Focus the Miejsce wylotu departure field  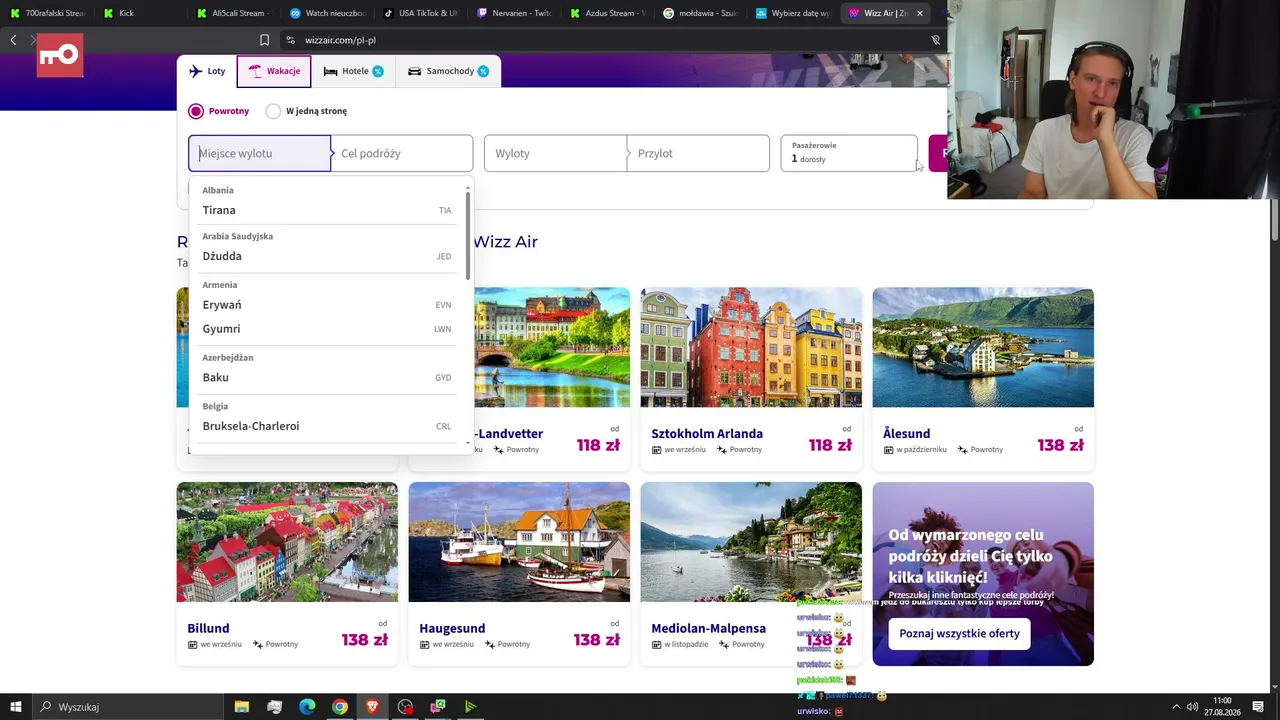[x=260, y=153]
